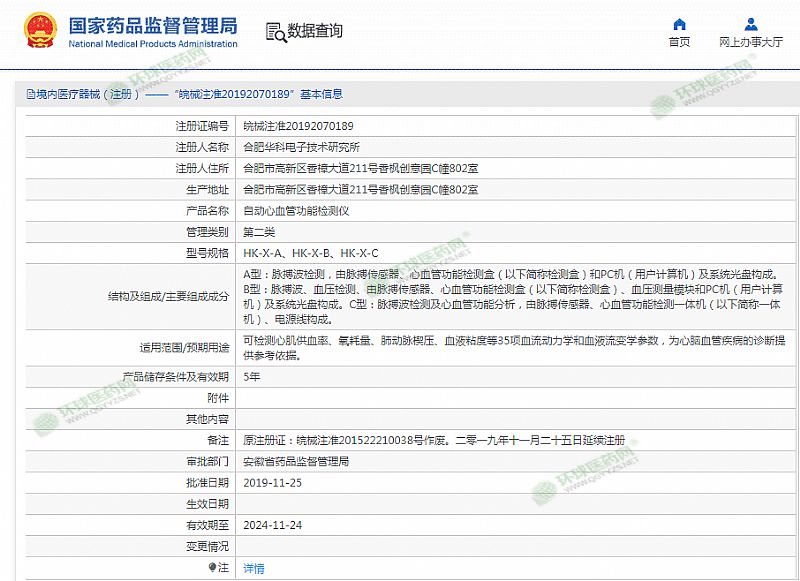Click approving authority 安徽省药品监督管理局
The image size is (800, 581).
296,462
